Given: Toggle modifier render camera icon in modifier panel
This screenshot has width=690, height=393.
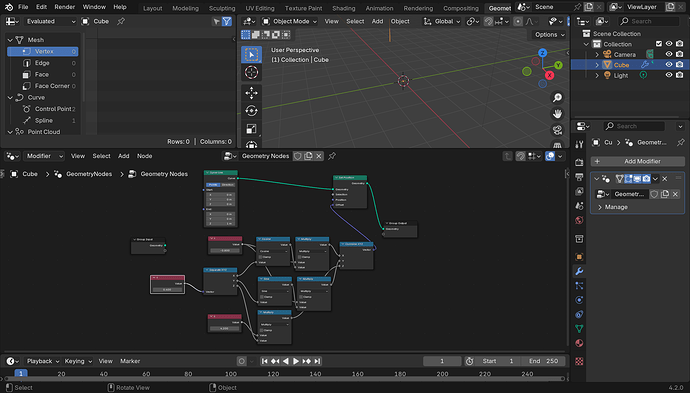Looking at the screenshot, I should coord(646,179).
